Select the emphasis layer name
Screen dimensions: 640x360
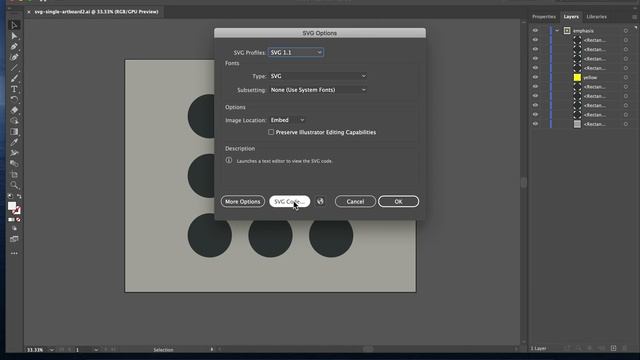click(x=583, y=31)
